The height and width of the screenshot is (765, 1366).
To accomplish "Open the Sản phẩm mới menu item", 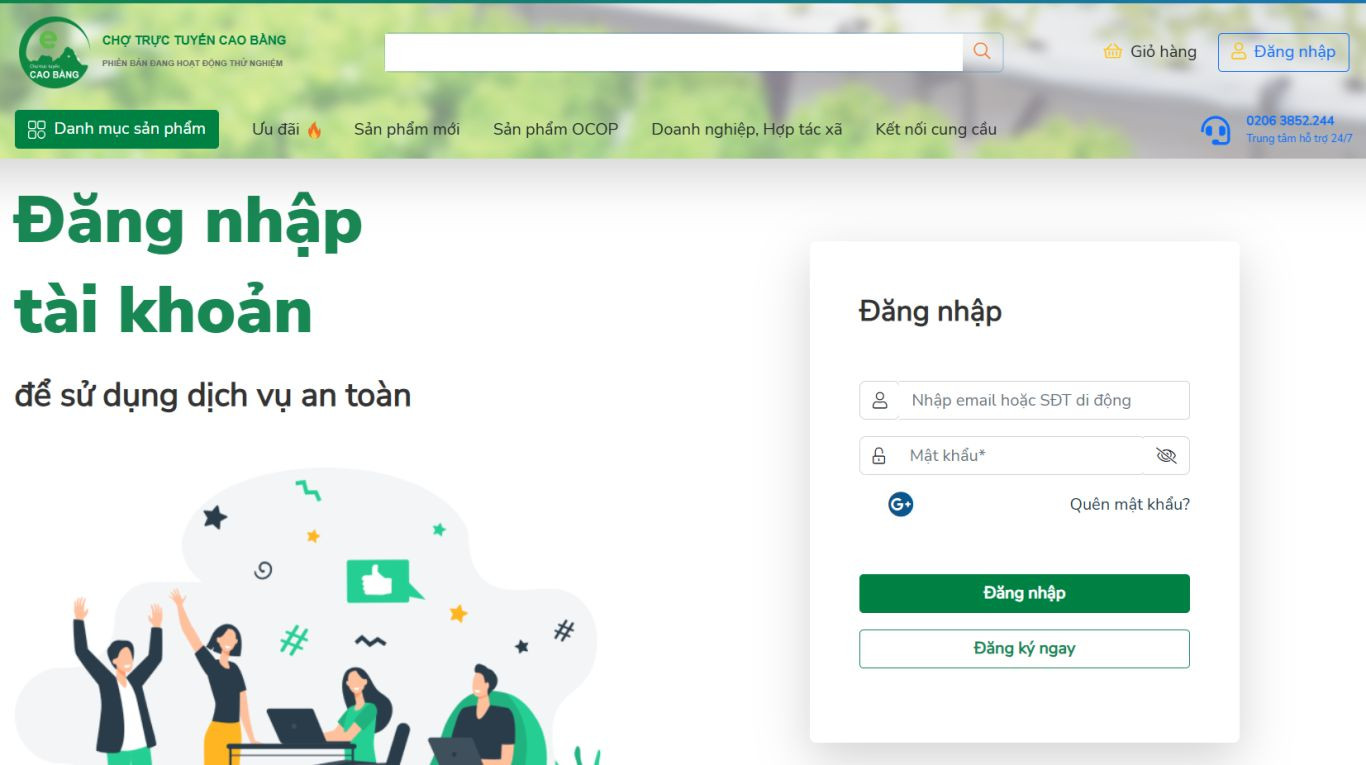I will tap(407, 129).
